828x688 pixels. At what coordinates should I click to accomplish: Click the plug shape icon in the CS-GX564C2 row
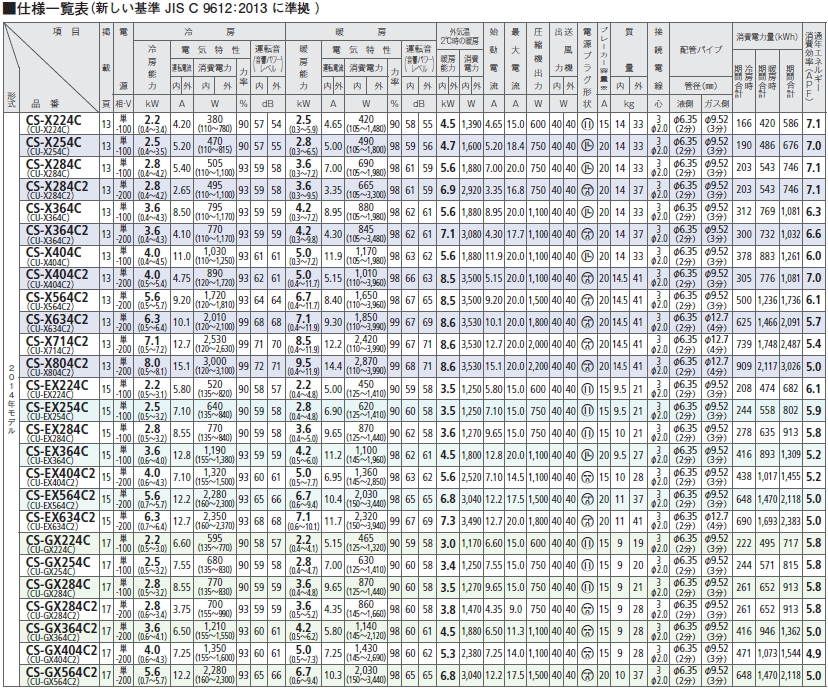(587, 675)
